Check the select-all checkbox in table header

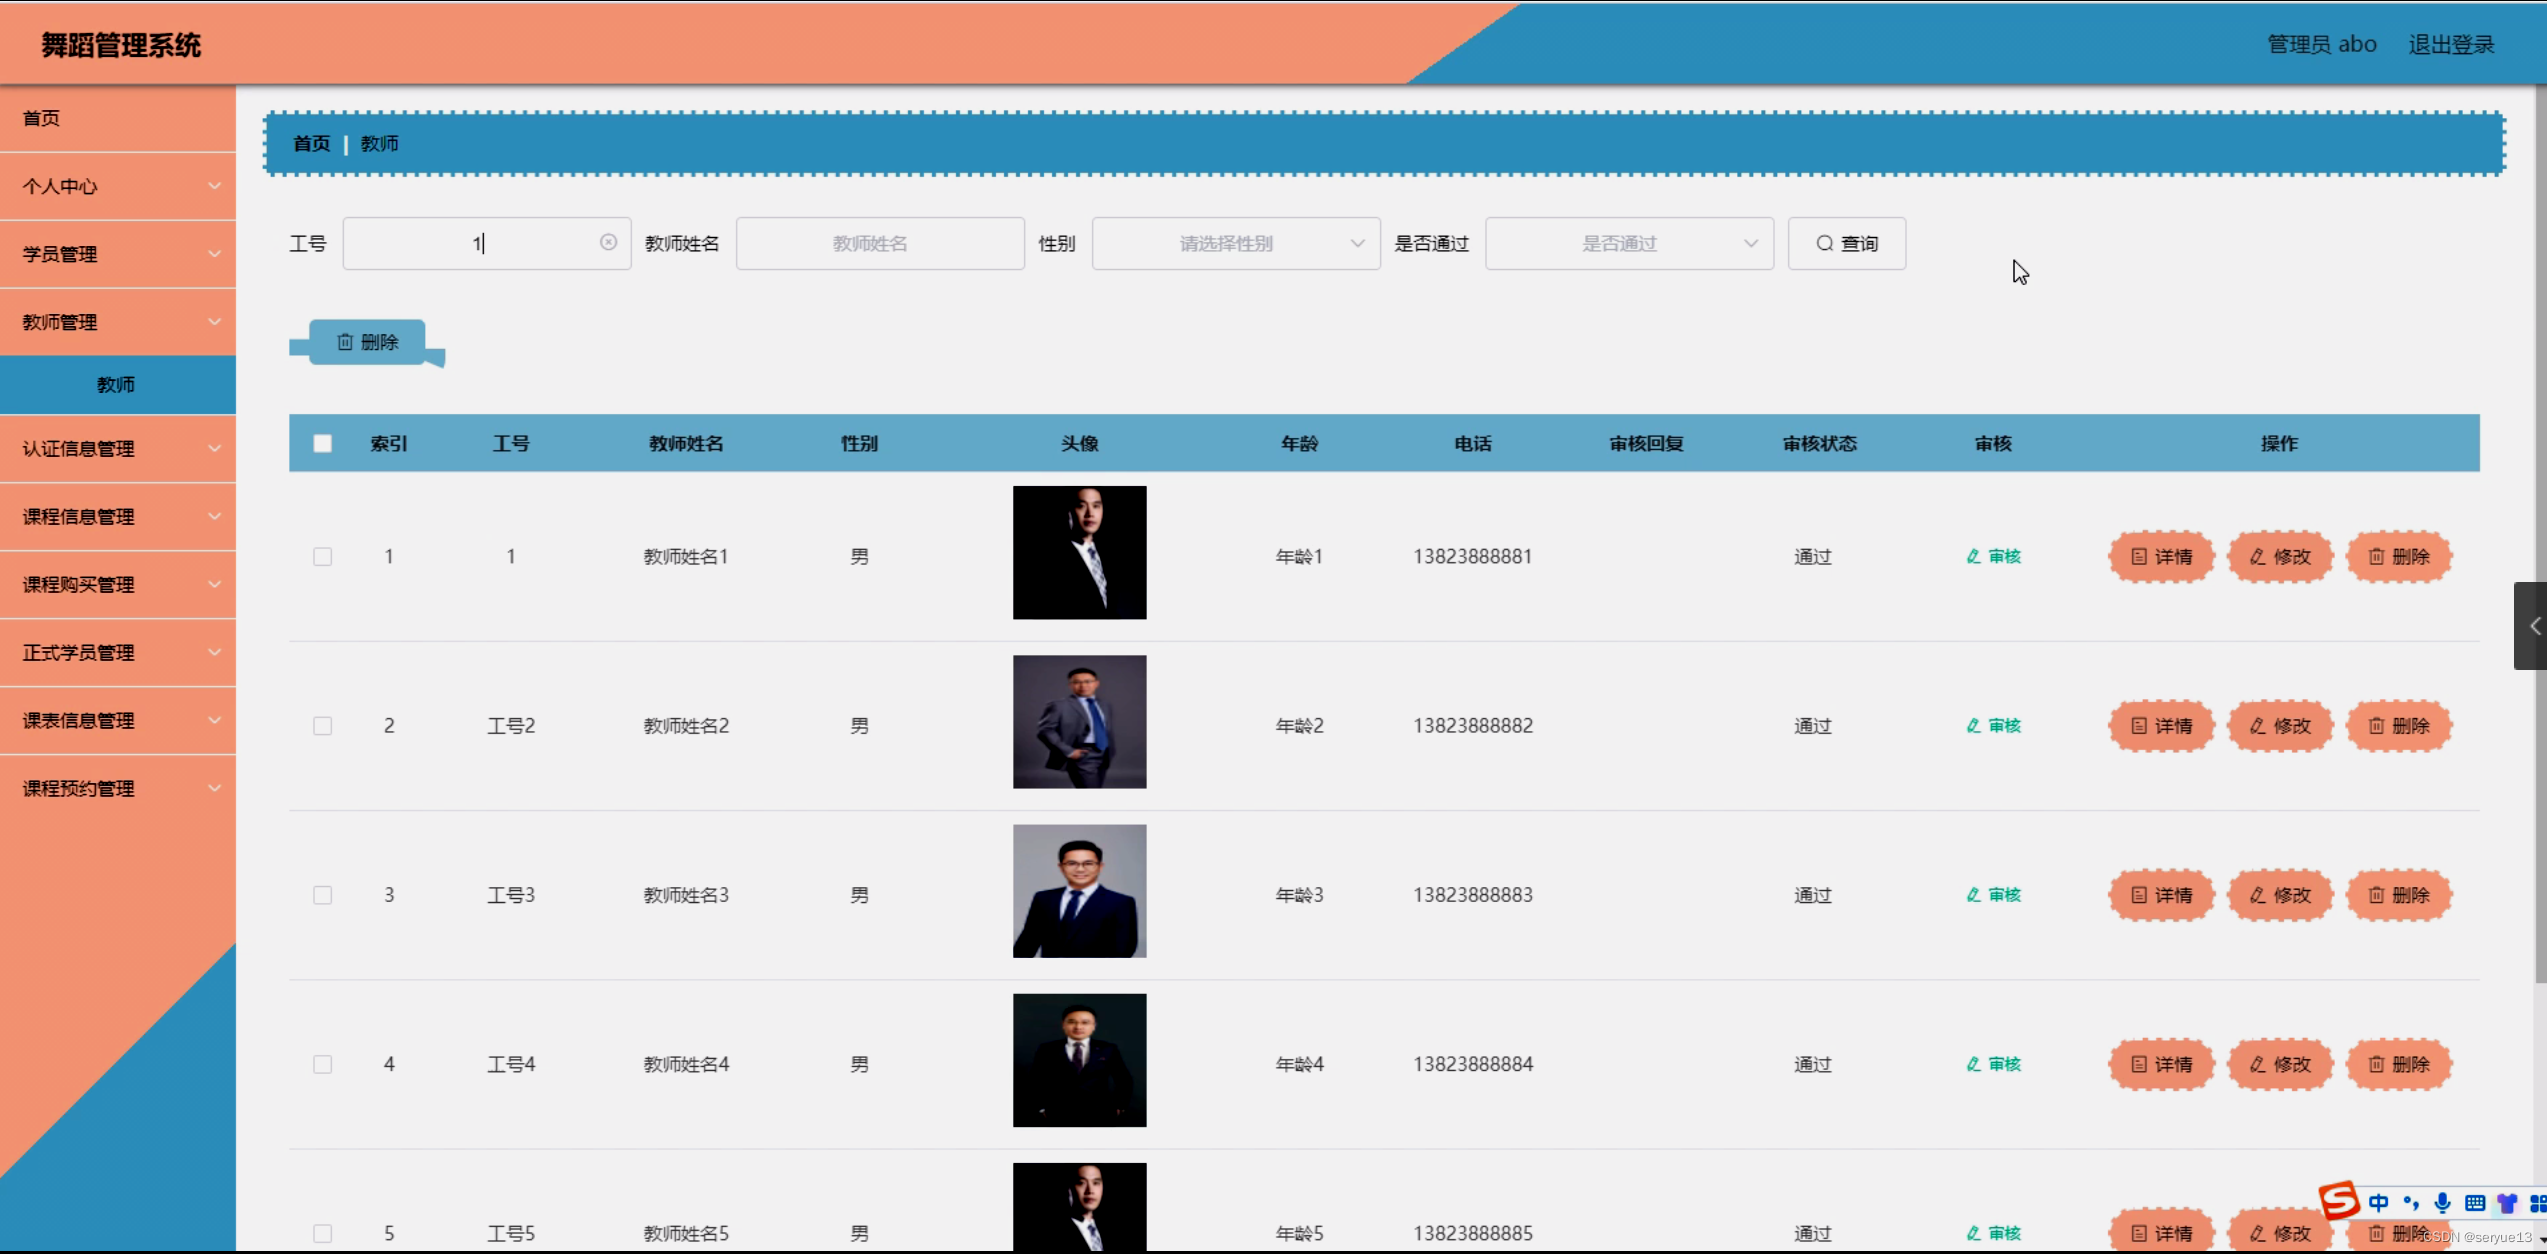point(322,442)
